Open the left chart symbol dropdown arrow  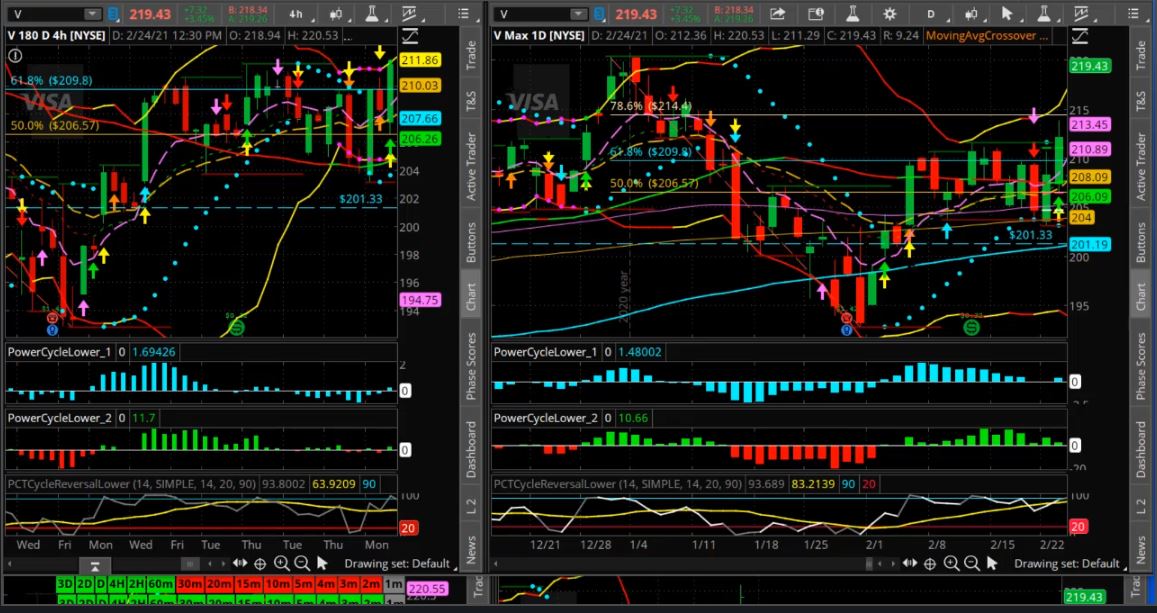coord(92,13)
